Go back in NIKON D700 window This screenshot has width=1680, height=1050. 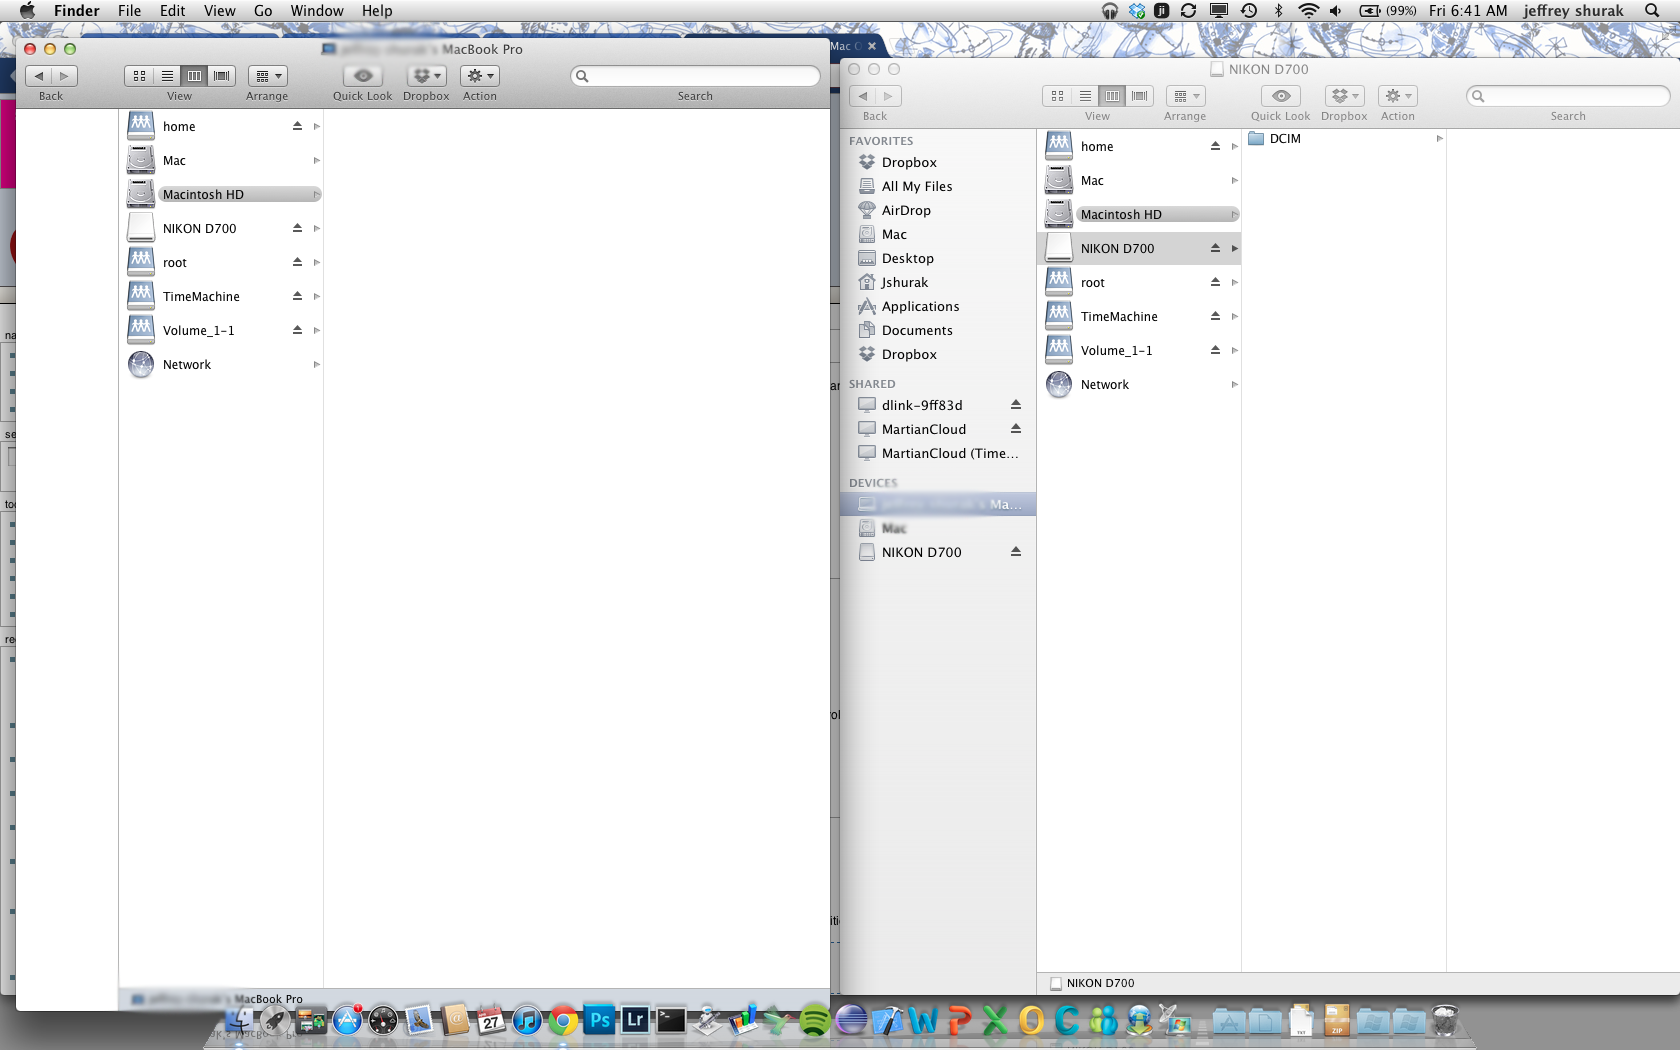(x=863, y=96)
